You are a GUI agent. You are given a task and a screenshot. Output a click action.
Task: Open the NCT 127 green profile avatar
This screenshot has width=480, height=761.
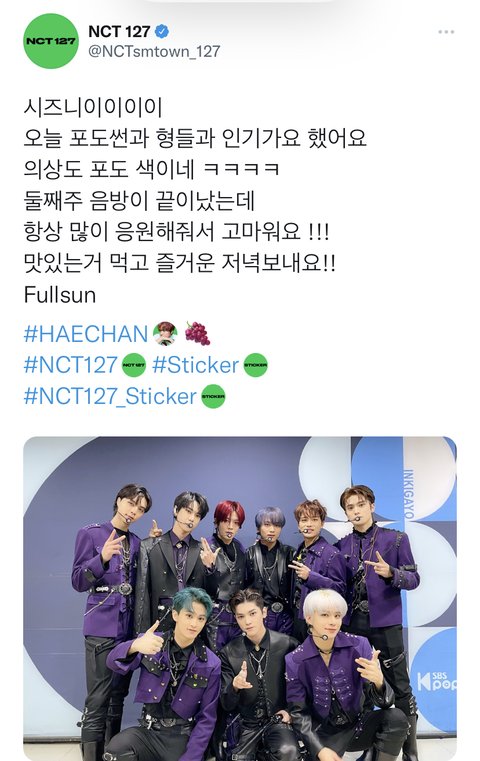tap(50, 41)
